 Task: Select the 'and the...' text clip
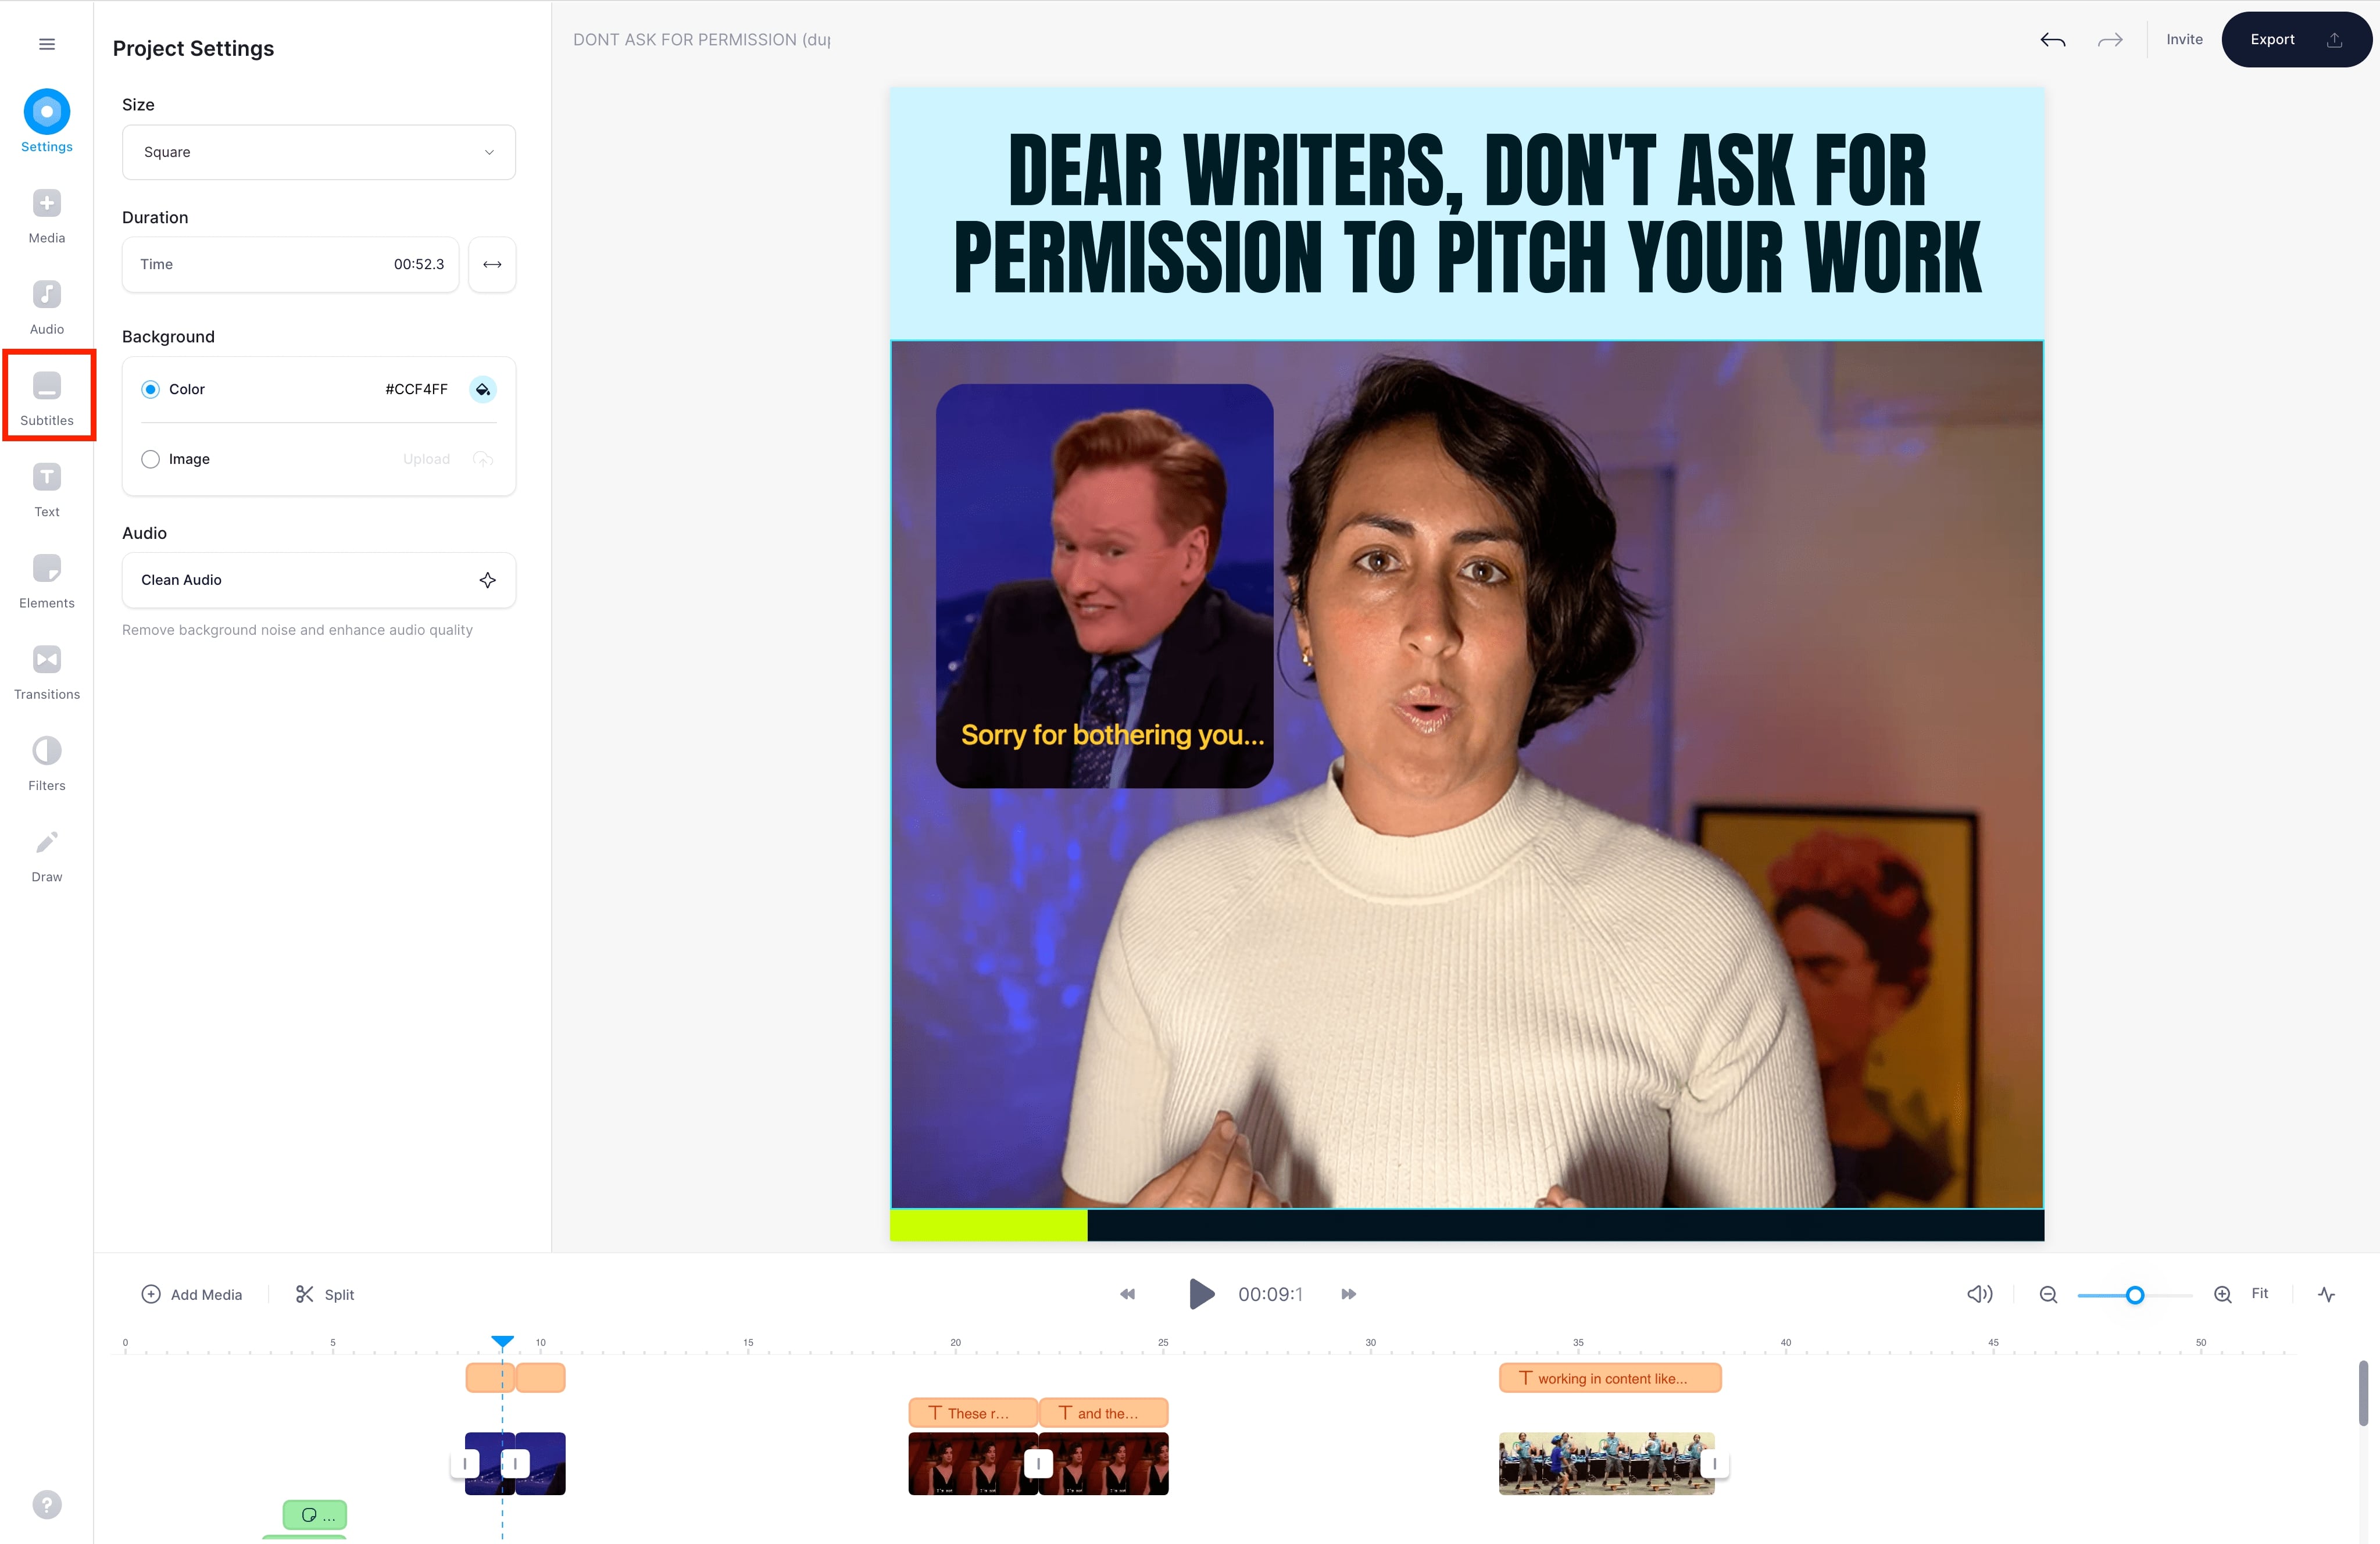pyautogui.click(x=1104, y=1413)
